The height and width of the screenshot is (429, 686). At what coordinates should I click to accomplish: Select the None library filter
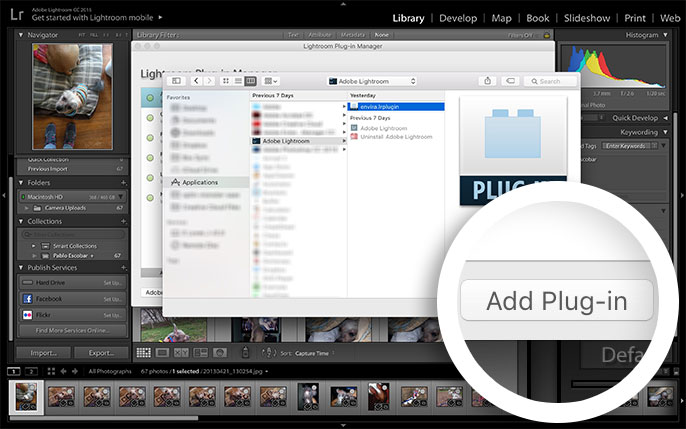[x=381, y=35]
